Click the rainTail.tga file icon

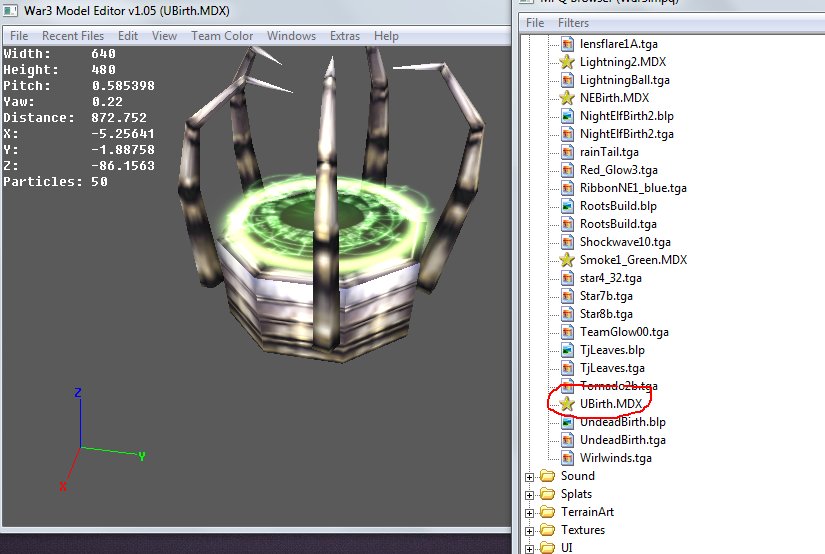coord(567,152)
